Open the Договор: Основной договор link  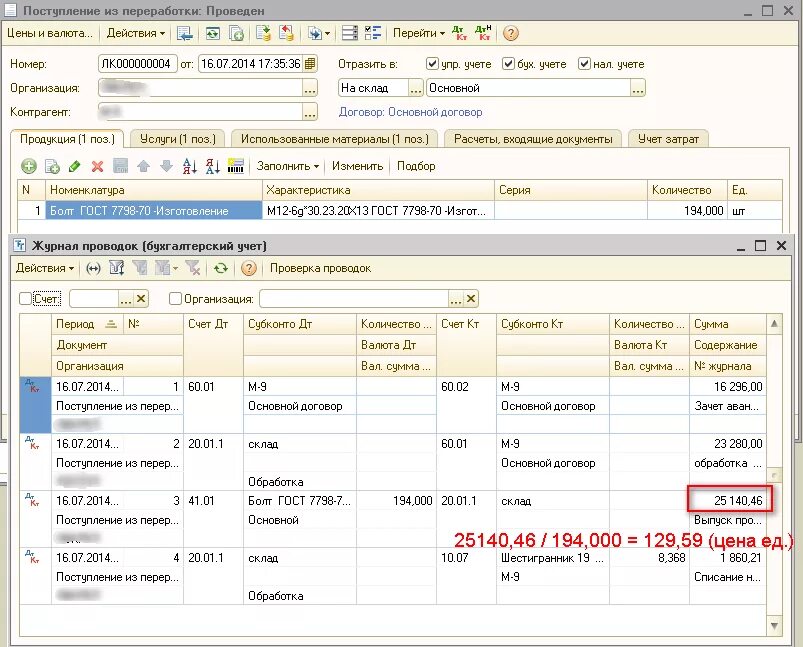[411, 112]
